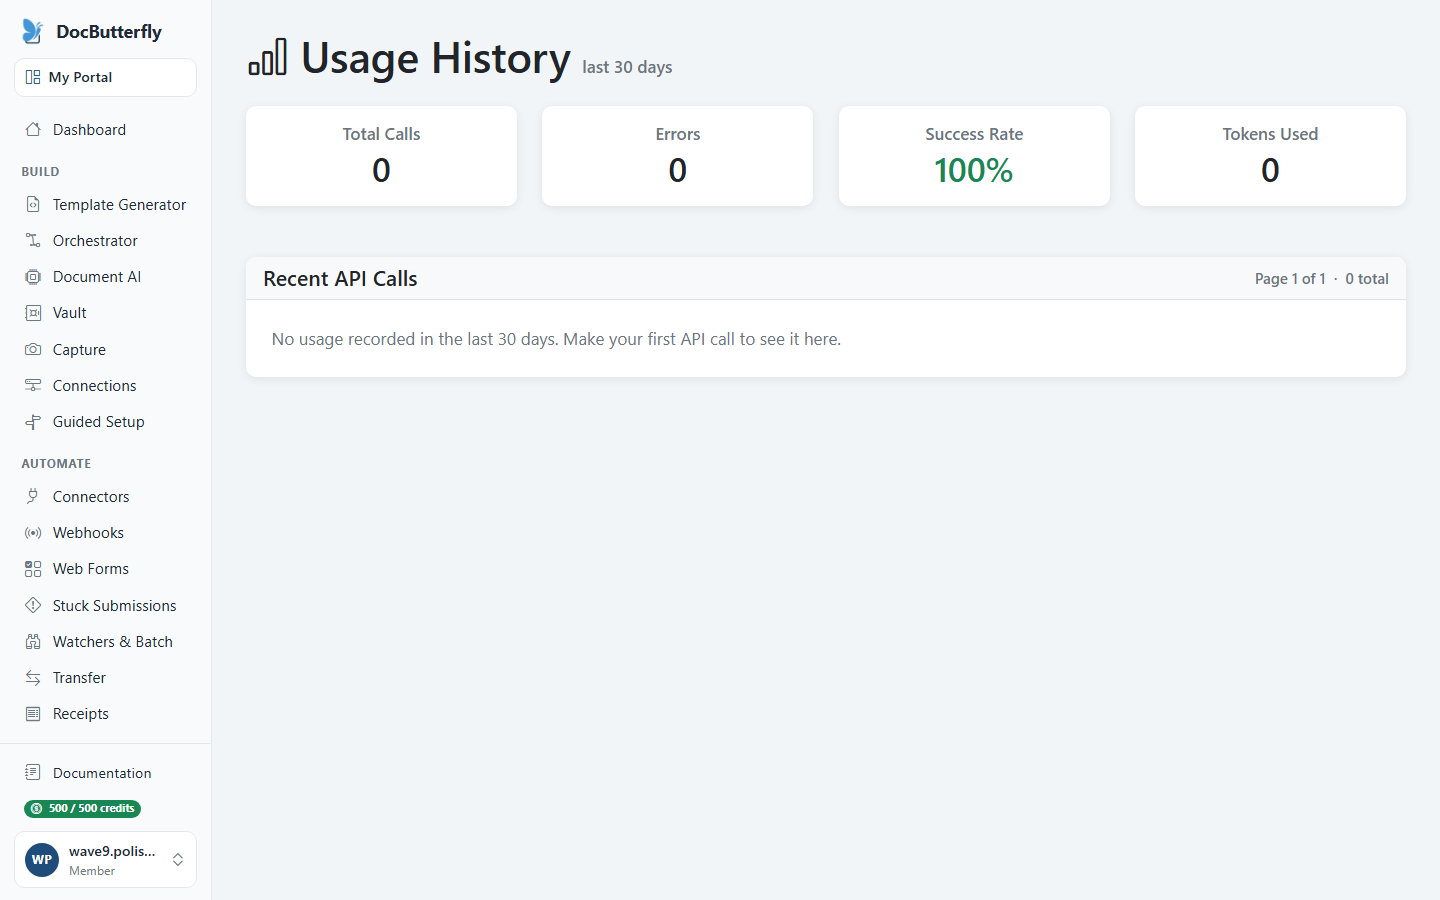Click the Success Rate 100% value
This screenshot has width=1440, height=900.
tap(974, 171)
